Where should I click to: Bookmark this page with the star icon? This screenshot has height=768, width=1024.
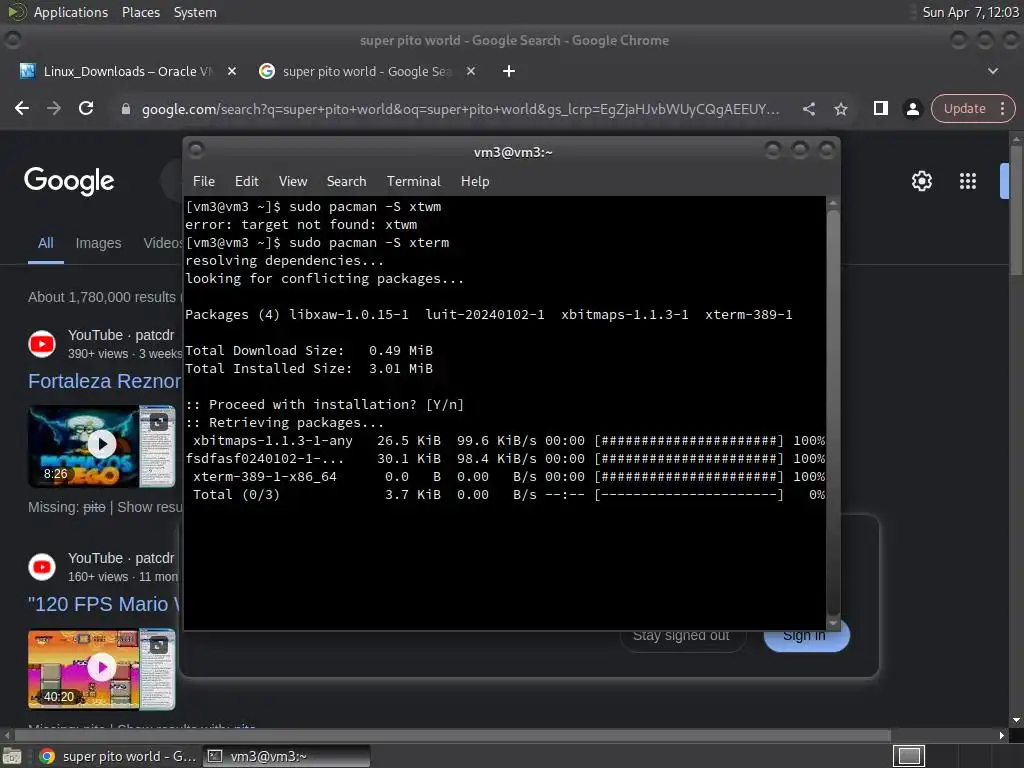coord(841,109)
